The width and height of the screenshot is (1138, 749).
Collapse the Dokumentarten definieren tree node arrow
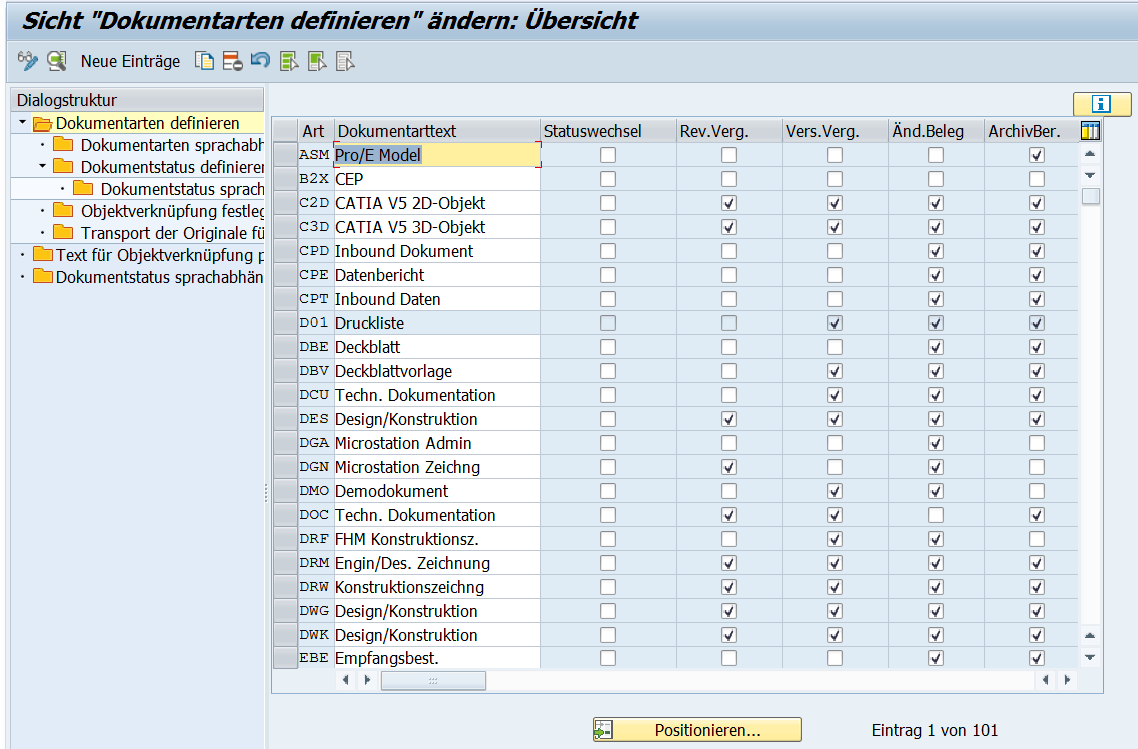22,122
